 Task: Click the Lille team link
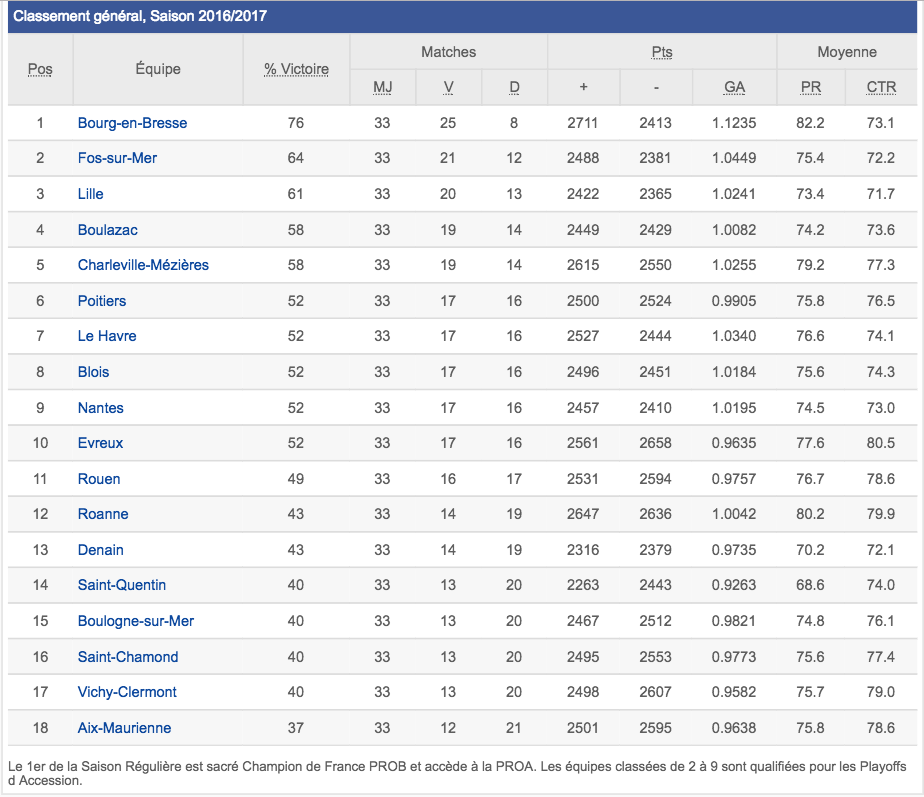coord(90,194)
